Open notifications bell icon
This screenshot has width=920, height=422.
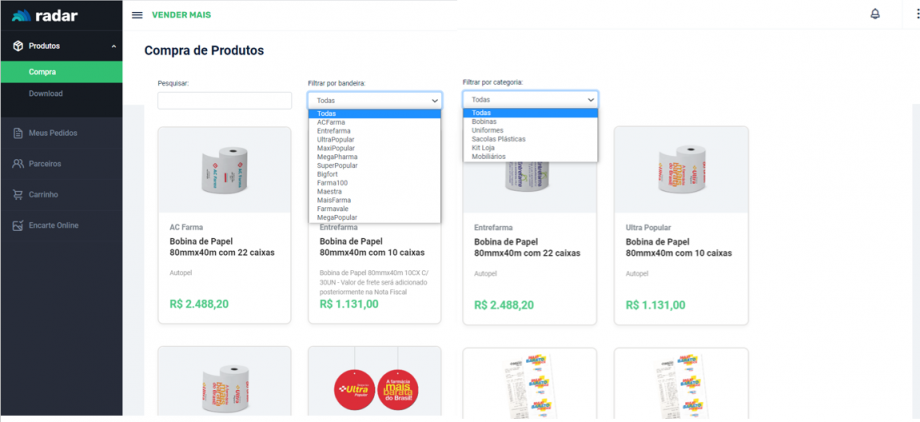coord(875,14)
